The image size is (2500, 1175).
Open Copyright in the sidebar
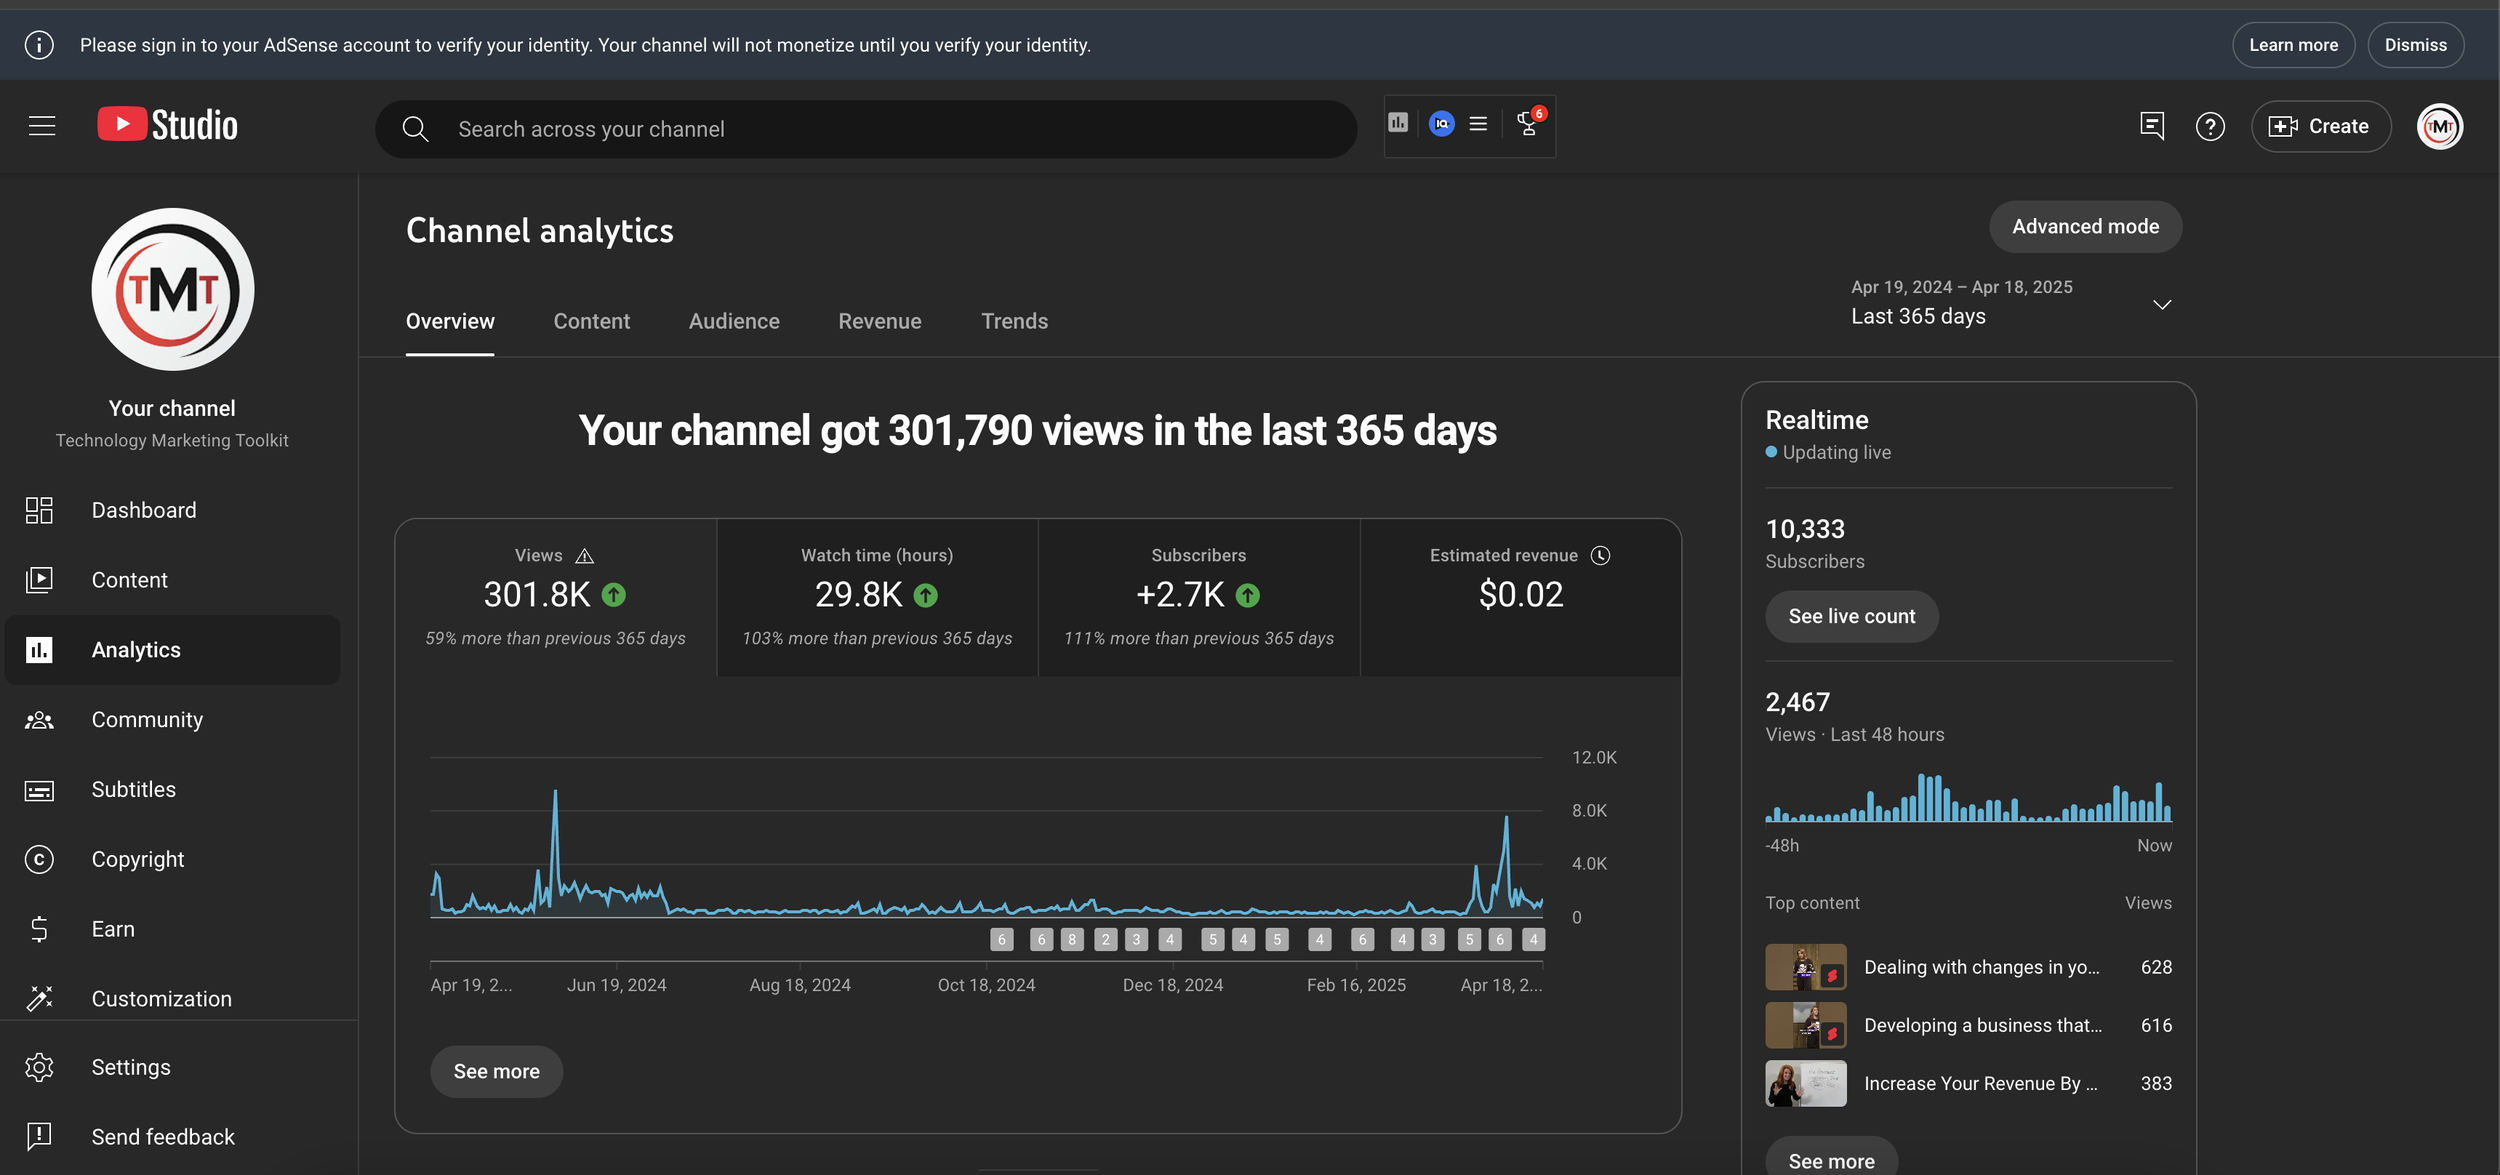pyautogui.click(x=138, y=859)
